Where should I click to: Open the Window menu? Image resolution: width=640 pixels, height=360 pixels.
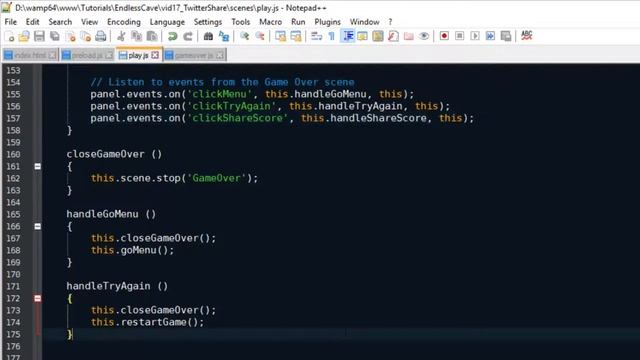pos(364,22)
